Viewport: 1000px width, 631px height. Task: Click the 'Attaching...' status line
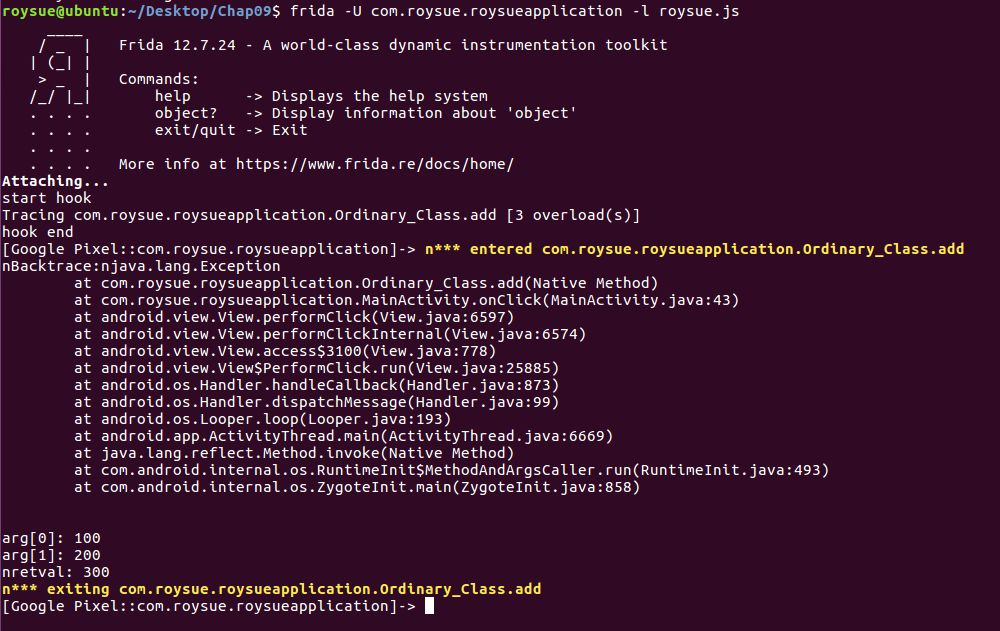pos(55,181)
